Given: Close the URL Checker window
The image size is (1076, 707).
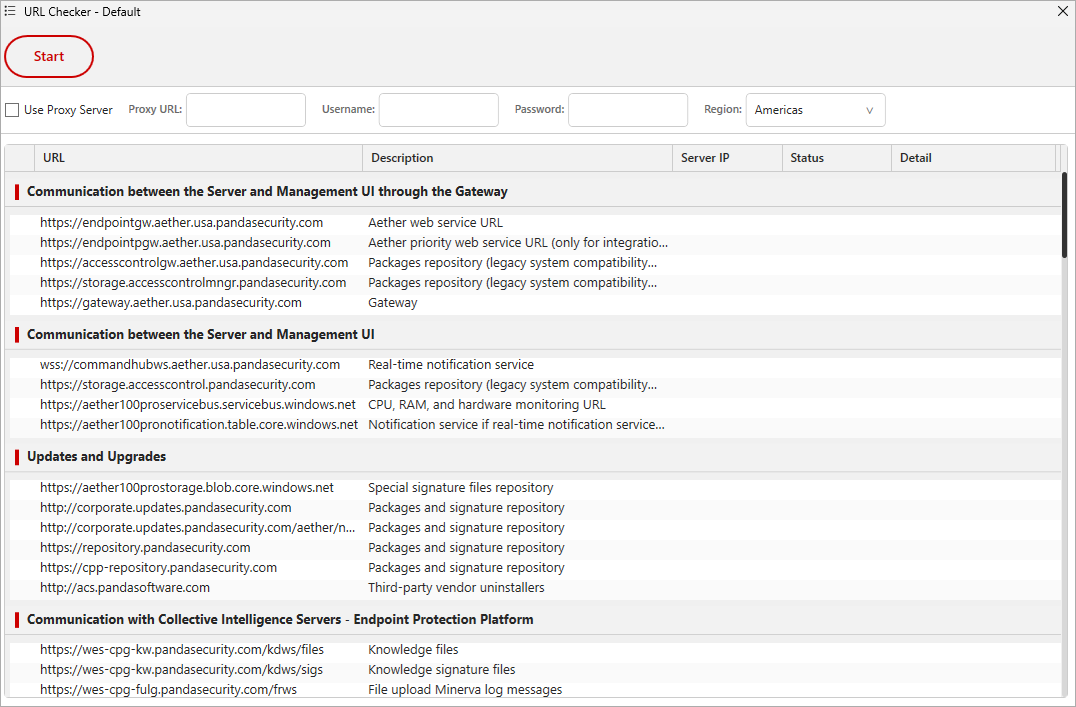Looking at the screenshot, I should [1062, 11].
